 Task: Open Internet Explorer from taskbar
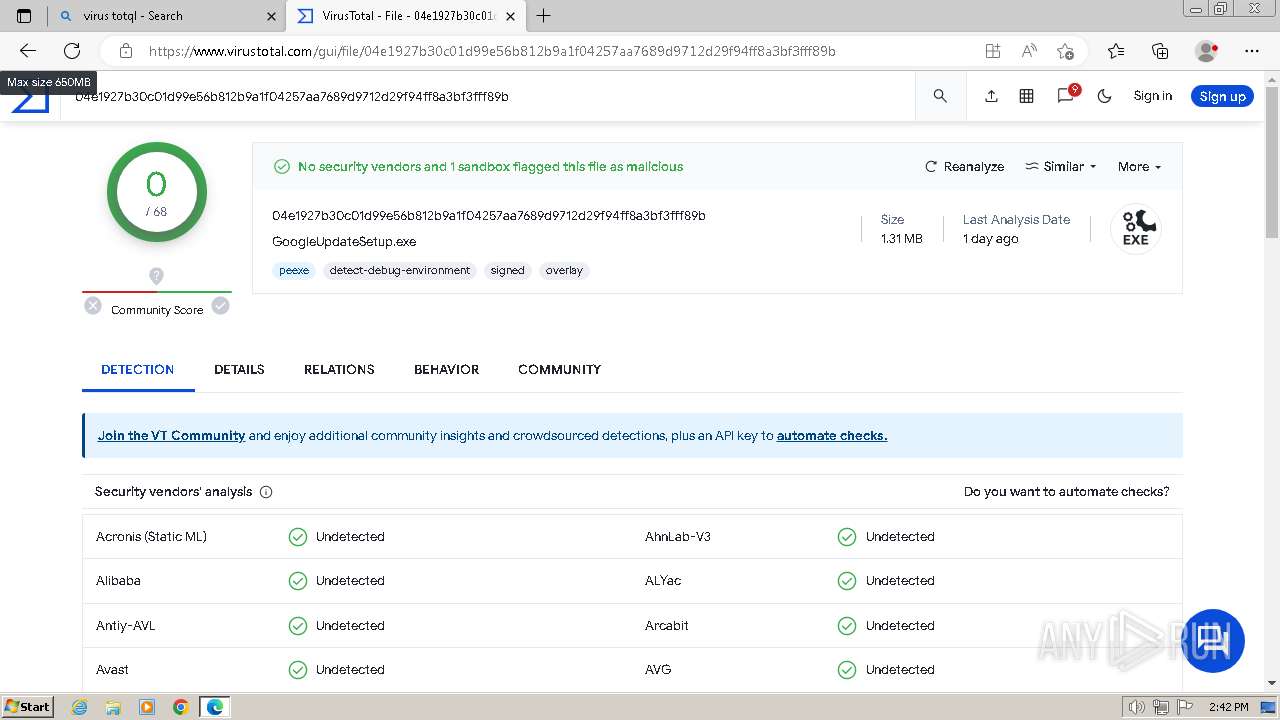(x=80, y=707)
